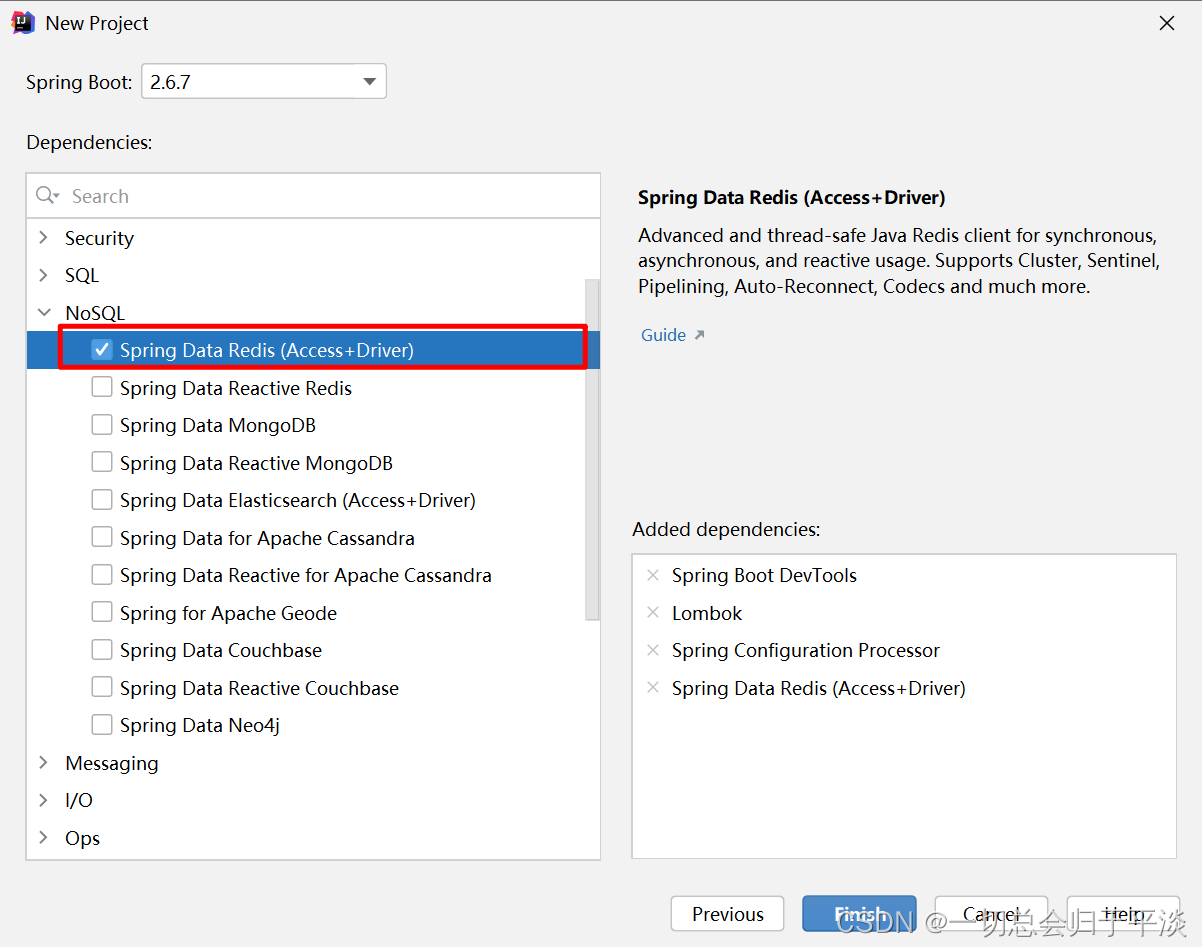Collapse the NoSQL category
Image resolution: width=1202 pixels, height=947 pixels.
(42, 312)
